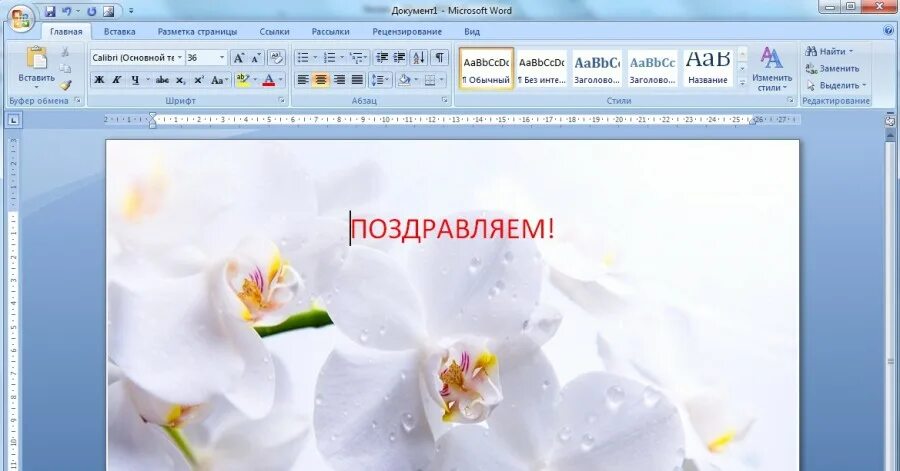Paste using the clipboard Вставить icon
Viewport: 900px width, 471px height.
36,58
